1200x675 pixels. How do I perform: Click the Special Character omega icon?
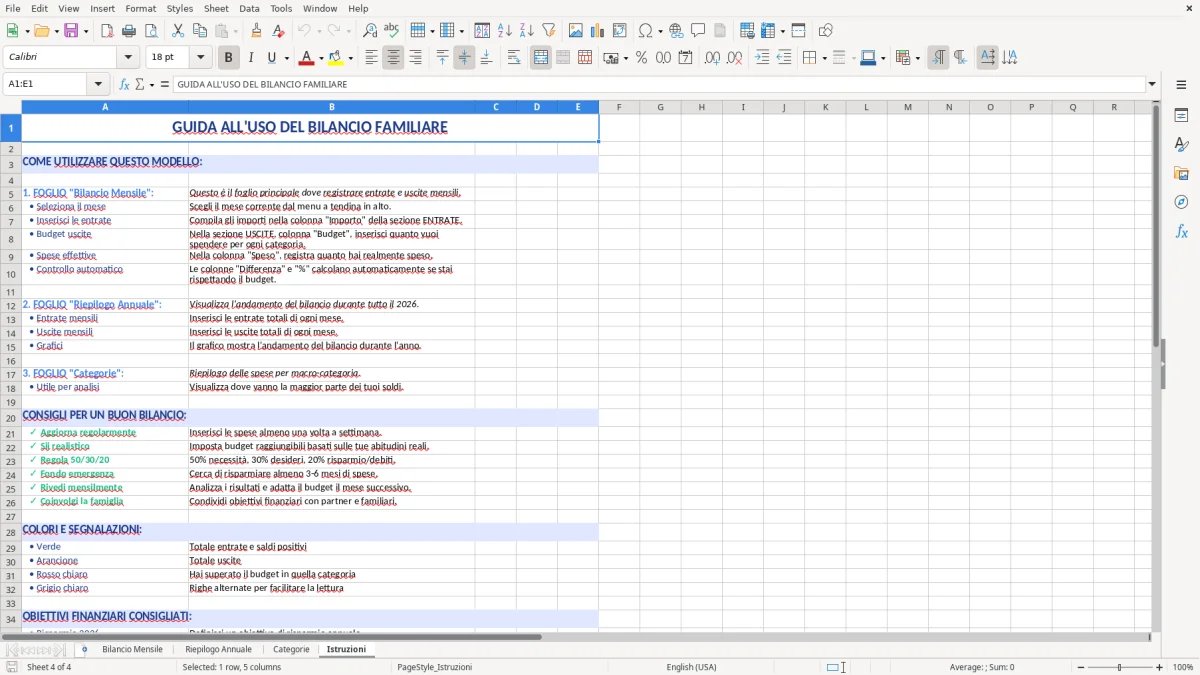(x=645, y=31)
